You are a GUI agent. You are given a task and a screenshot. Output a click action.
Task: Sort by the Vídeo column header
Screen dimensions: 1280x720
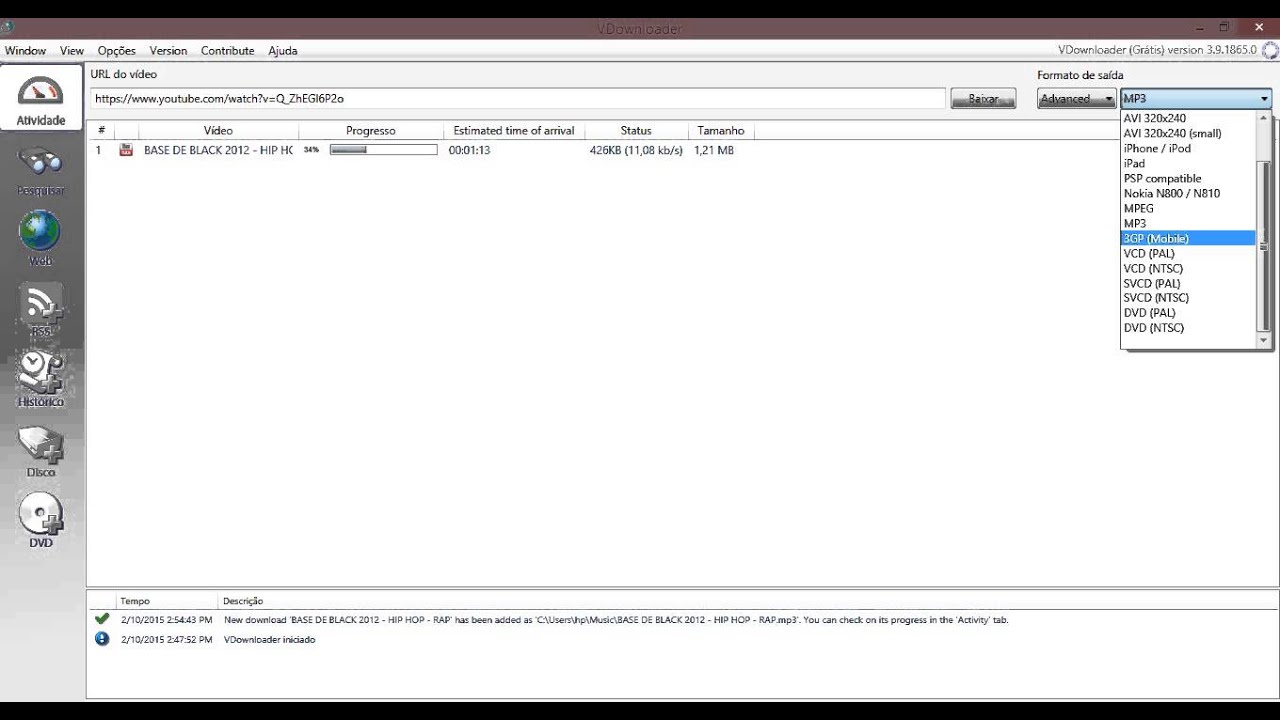tap(218, 131)
